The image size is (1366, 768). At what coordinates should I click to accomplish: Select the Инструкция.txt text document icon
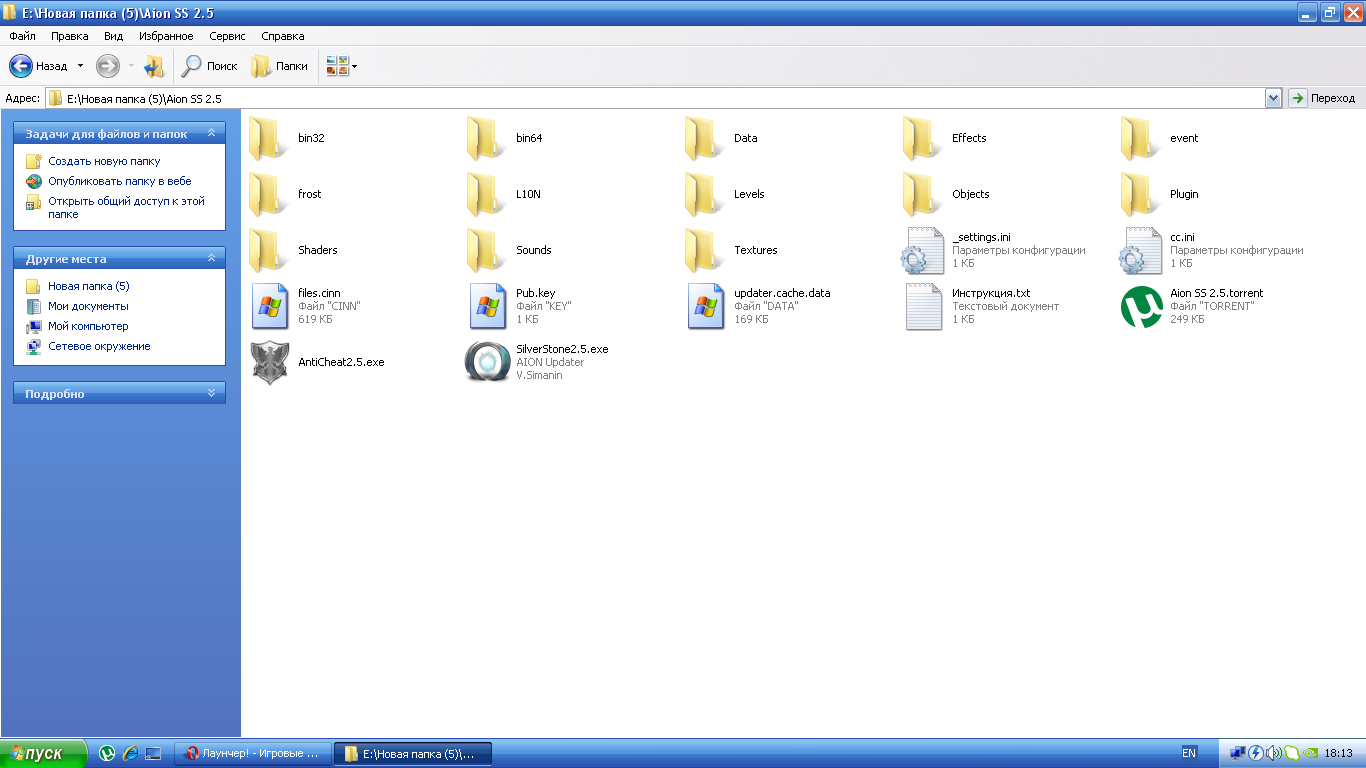pyautogui.click(x=924, y=306)
